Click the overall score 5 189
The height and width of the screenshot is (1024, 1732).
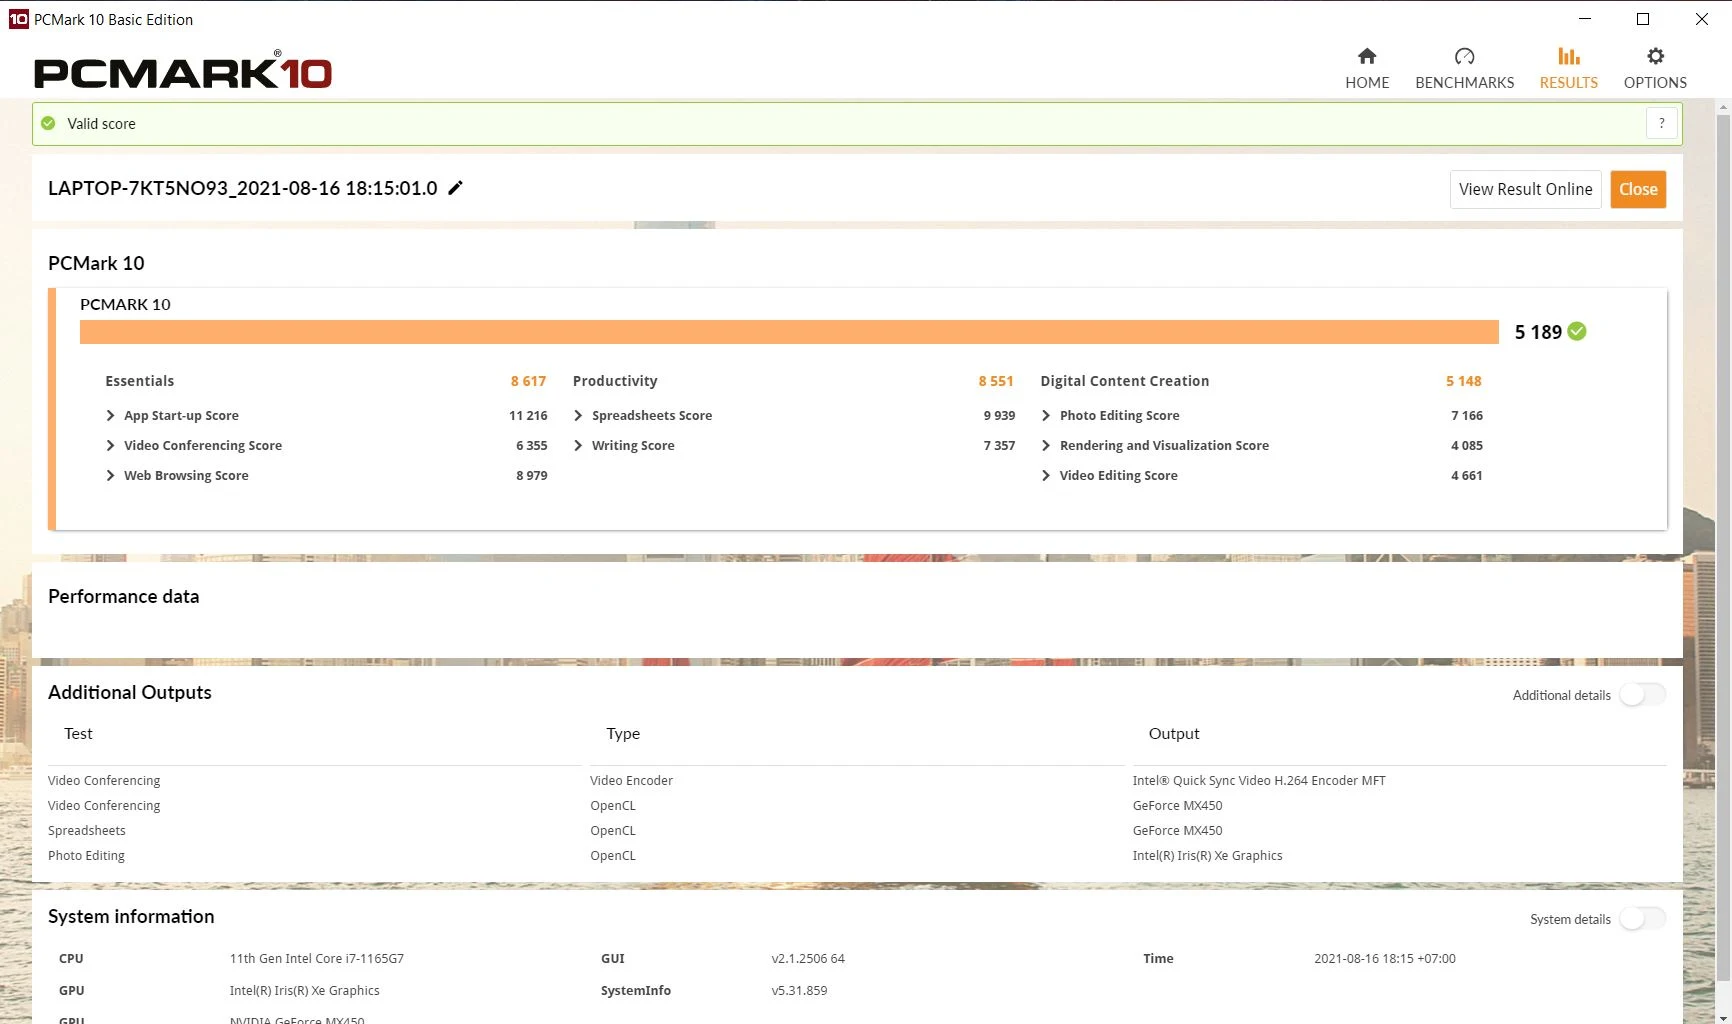pyautogui.click(x=1538, y=332)
